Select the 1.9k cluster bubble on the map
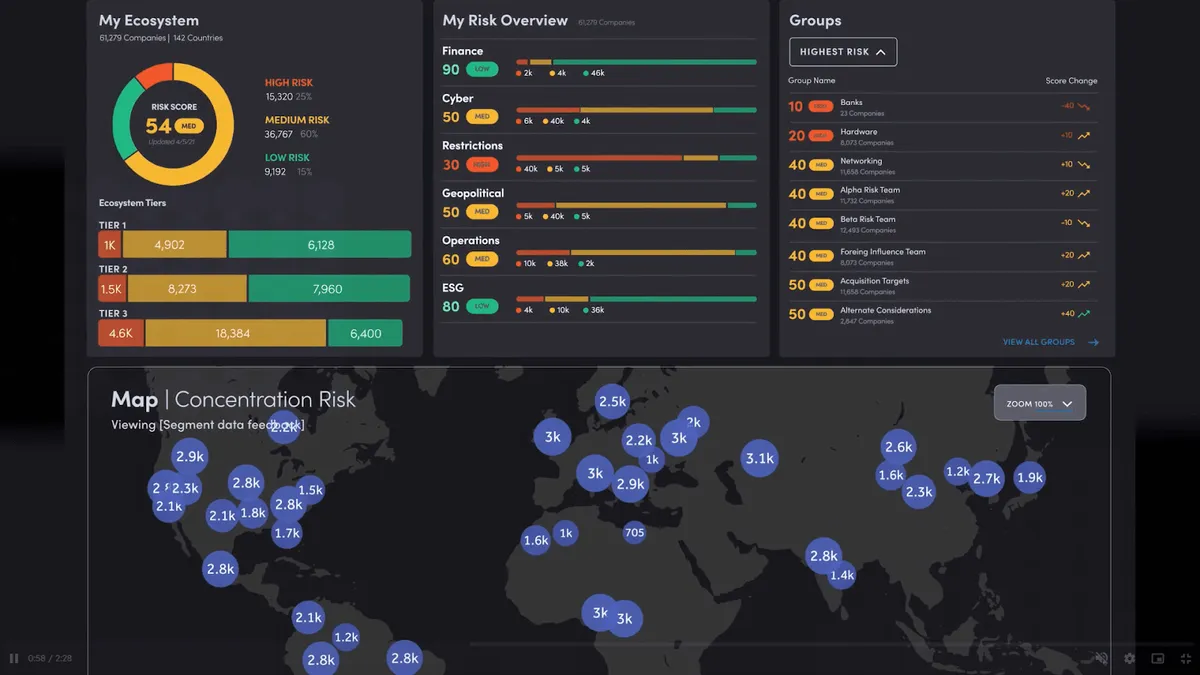 1030,478
